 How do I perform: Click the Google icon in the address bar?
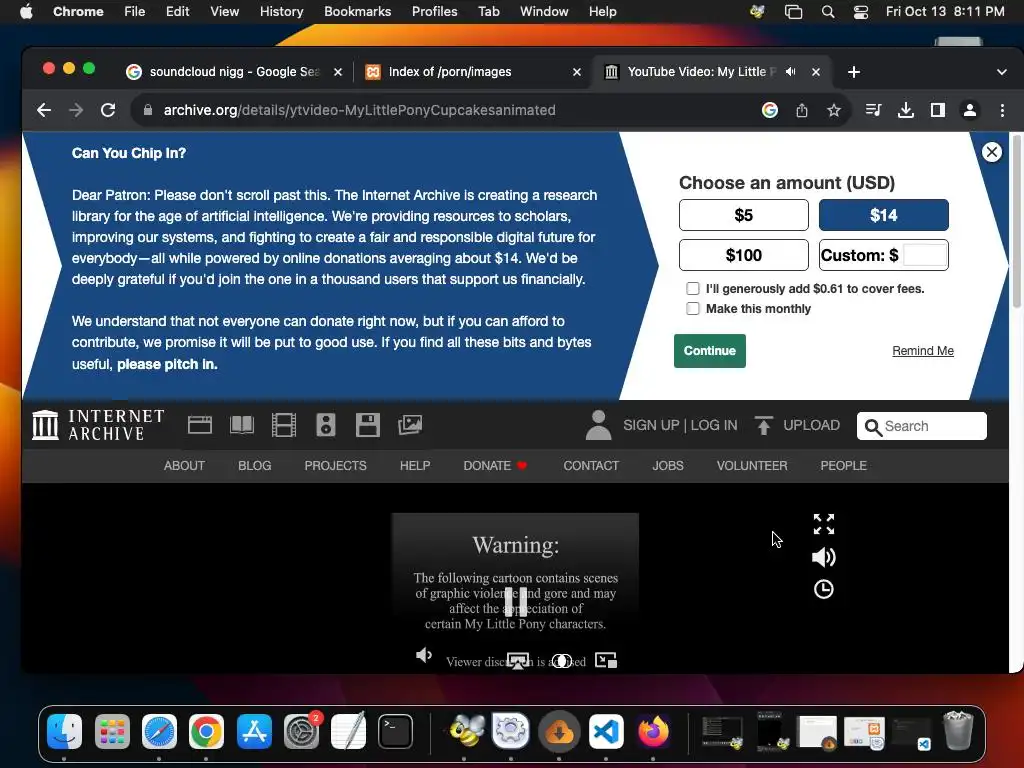pyautogui.click(x=769, y=110)
